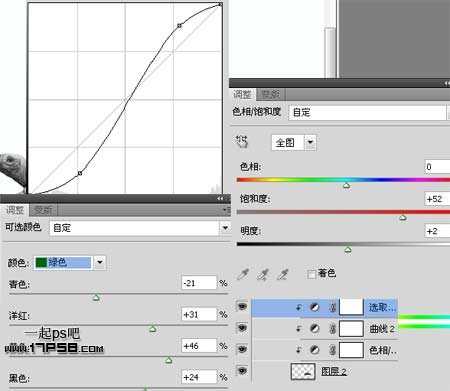Hide the 曲线 2 layer via eye icon
This screenshot has height=391, width=450.
pyautogui.click(x=242, y=328)
